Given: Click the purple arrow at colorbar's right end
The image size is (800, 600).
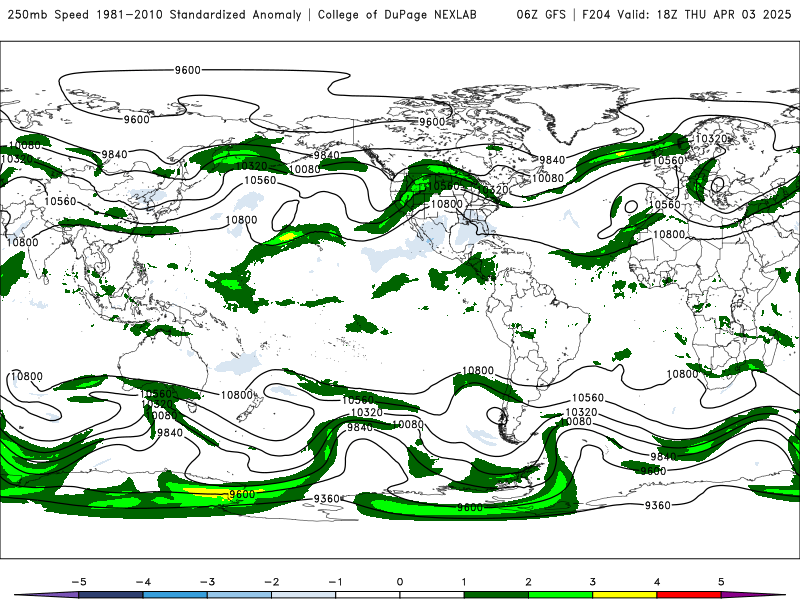Looking at the screenshot, I should pos(753,595).
